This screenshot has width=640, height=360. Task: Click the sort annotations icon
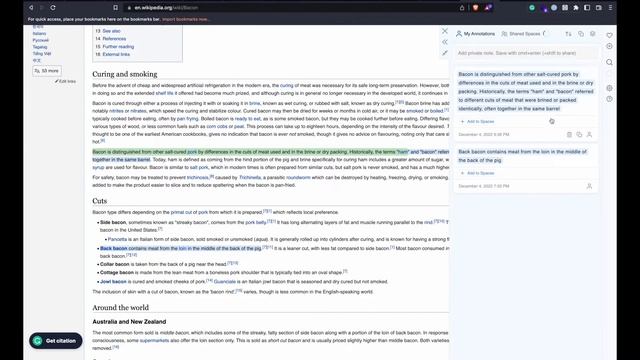(568, 34)
